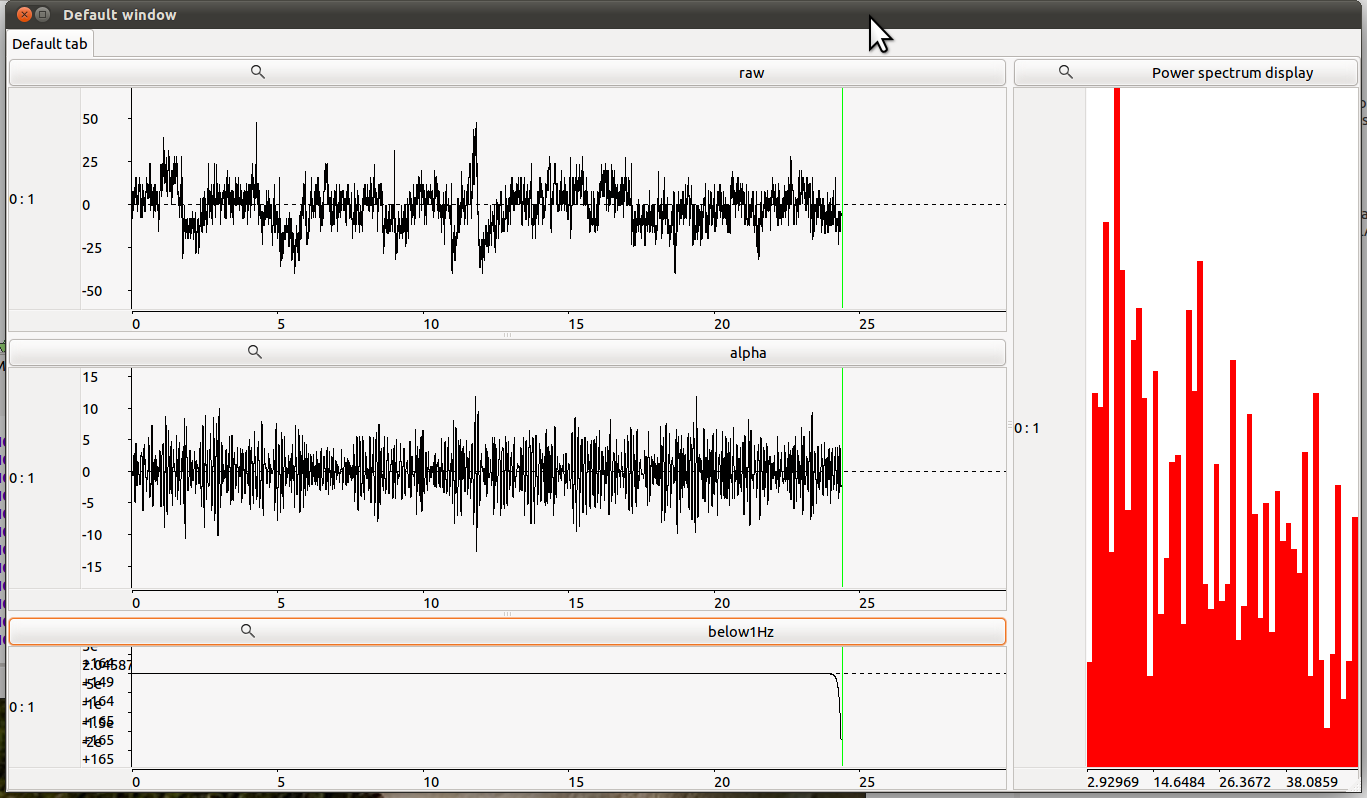1367x798 pixels.
Task: Click the magnifier icon on alpha header
Action: (255, 352)
